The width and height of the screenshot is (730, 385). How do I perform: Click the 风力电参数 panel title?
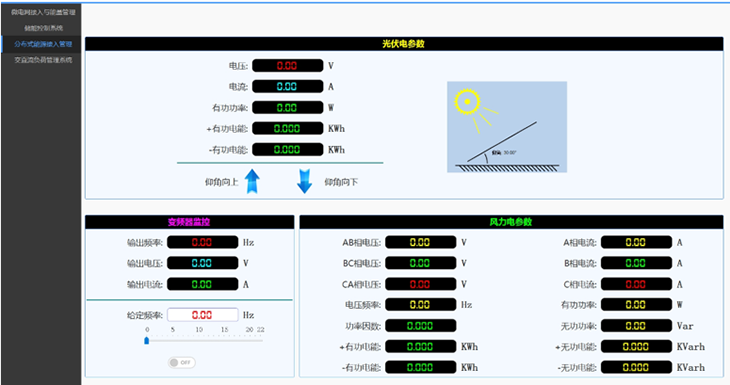pyautogui.click(x=511, y=222)
